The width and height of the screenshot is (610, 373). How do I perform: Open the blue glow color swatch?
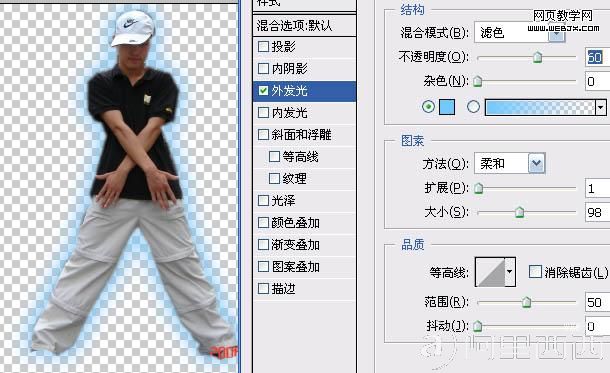[447, 107]
